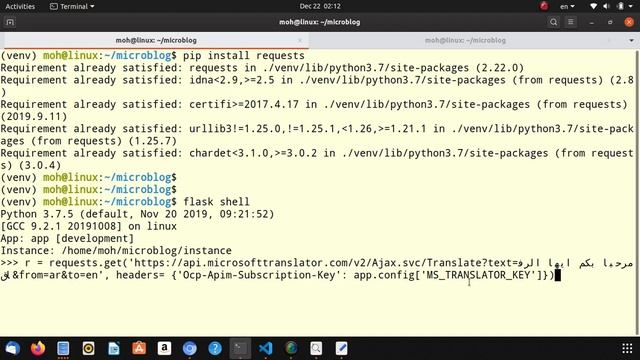Image resolution: width=640 pixels, height=360 pixels.
Task: Click the battery status icon
Action: (620, 6)
